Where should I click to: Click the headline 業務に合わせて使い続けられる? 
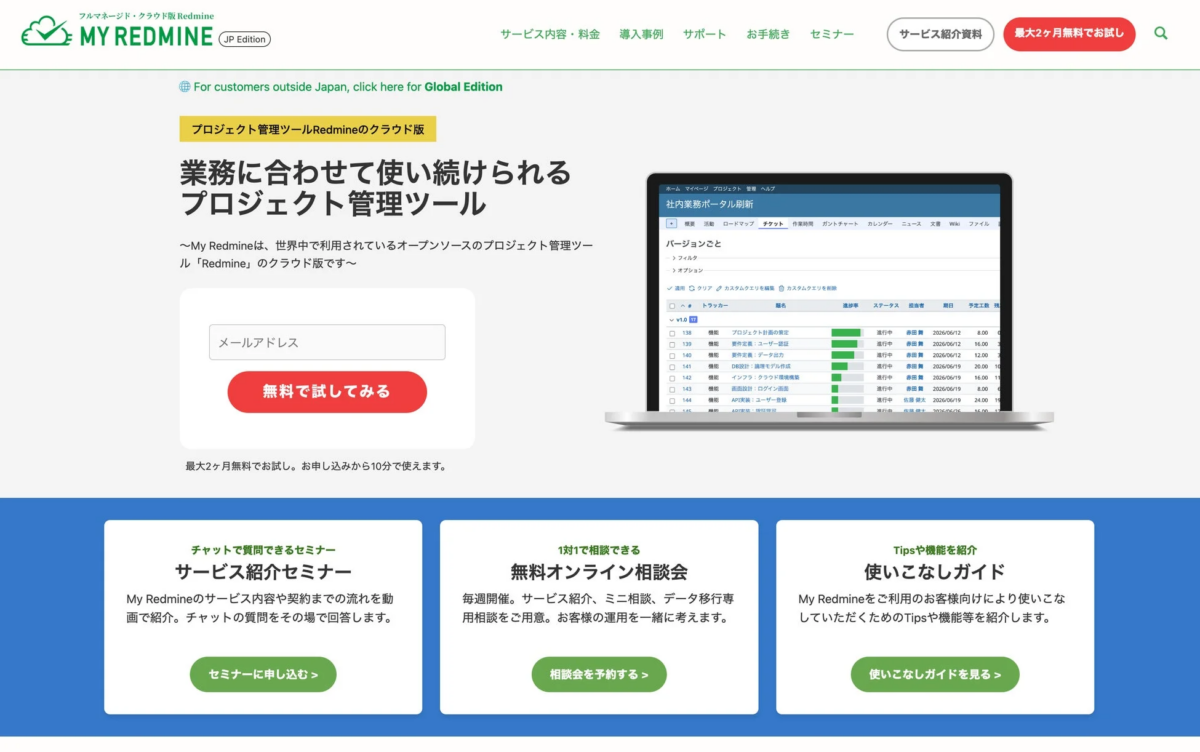[x=376, y=172]
